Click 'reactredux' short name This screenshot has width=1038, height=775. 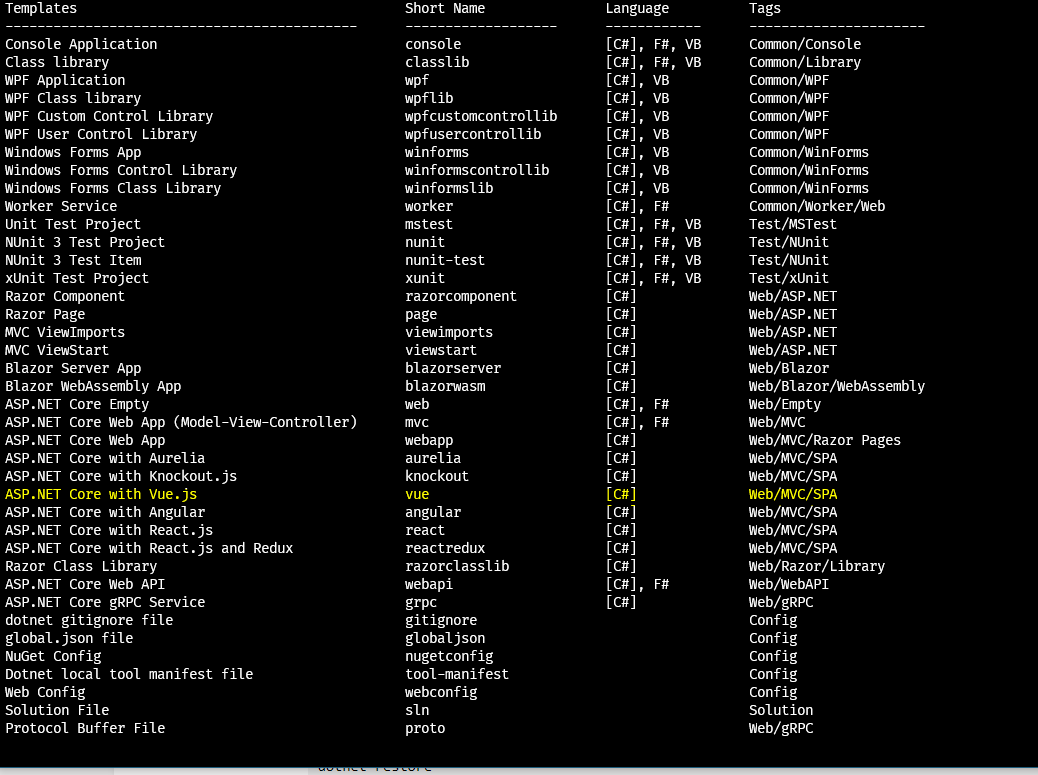pos(445,548)
